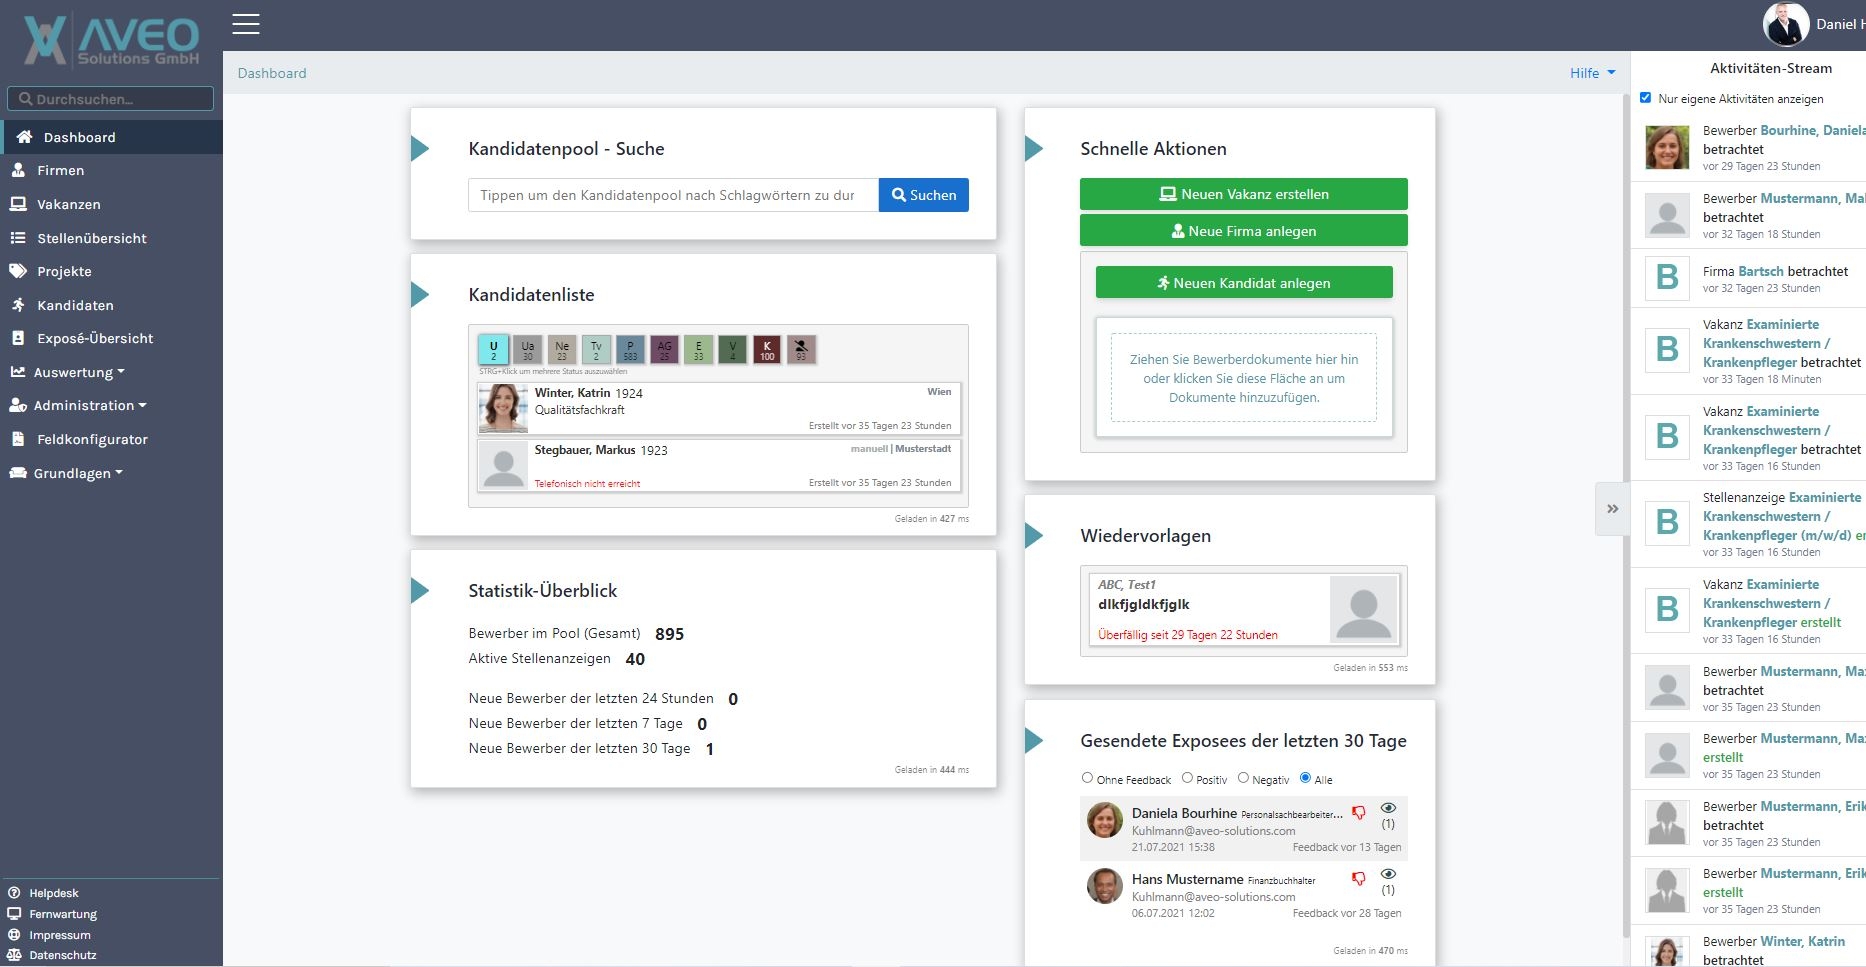Viewport: 1866px width, 967px height.
Task: Click the Fernwartung monitor icon
Action: click(14, 914)
